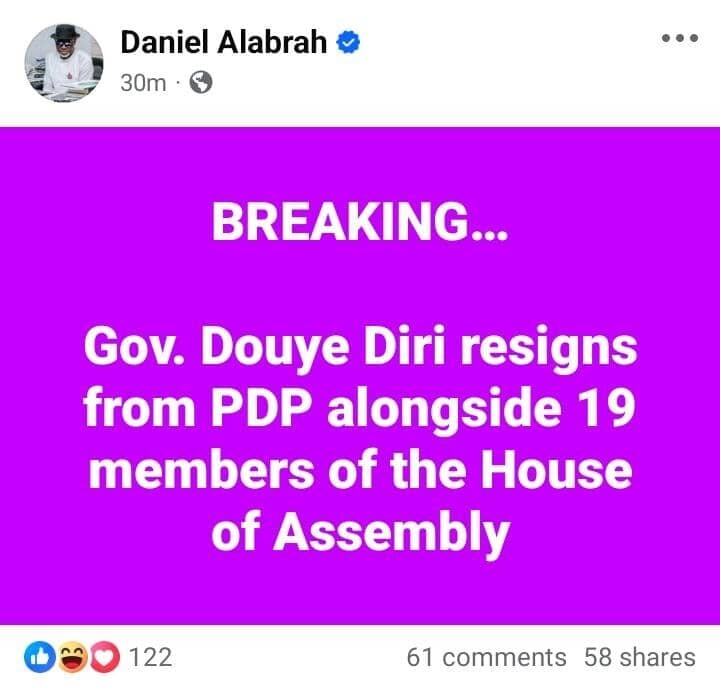Screen dimensions: 720x687
Task: Tap the 'members of the House' line
Action: click(360, 473)
